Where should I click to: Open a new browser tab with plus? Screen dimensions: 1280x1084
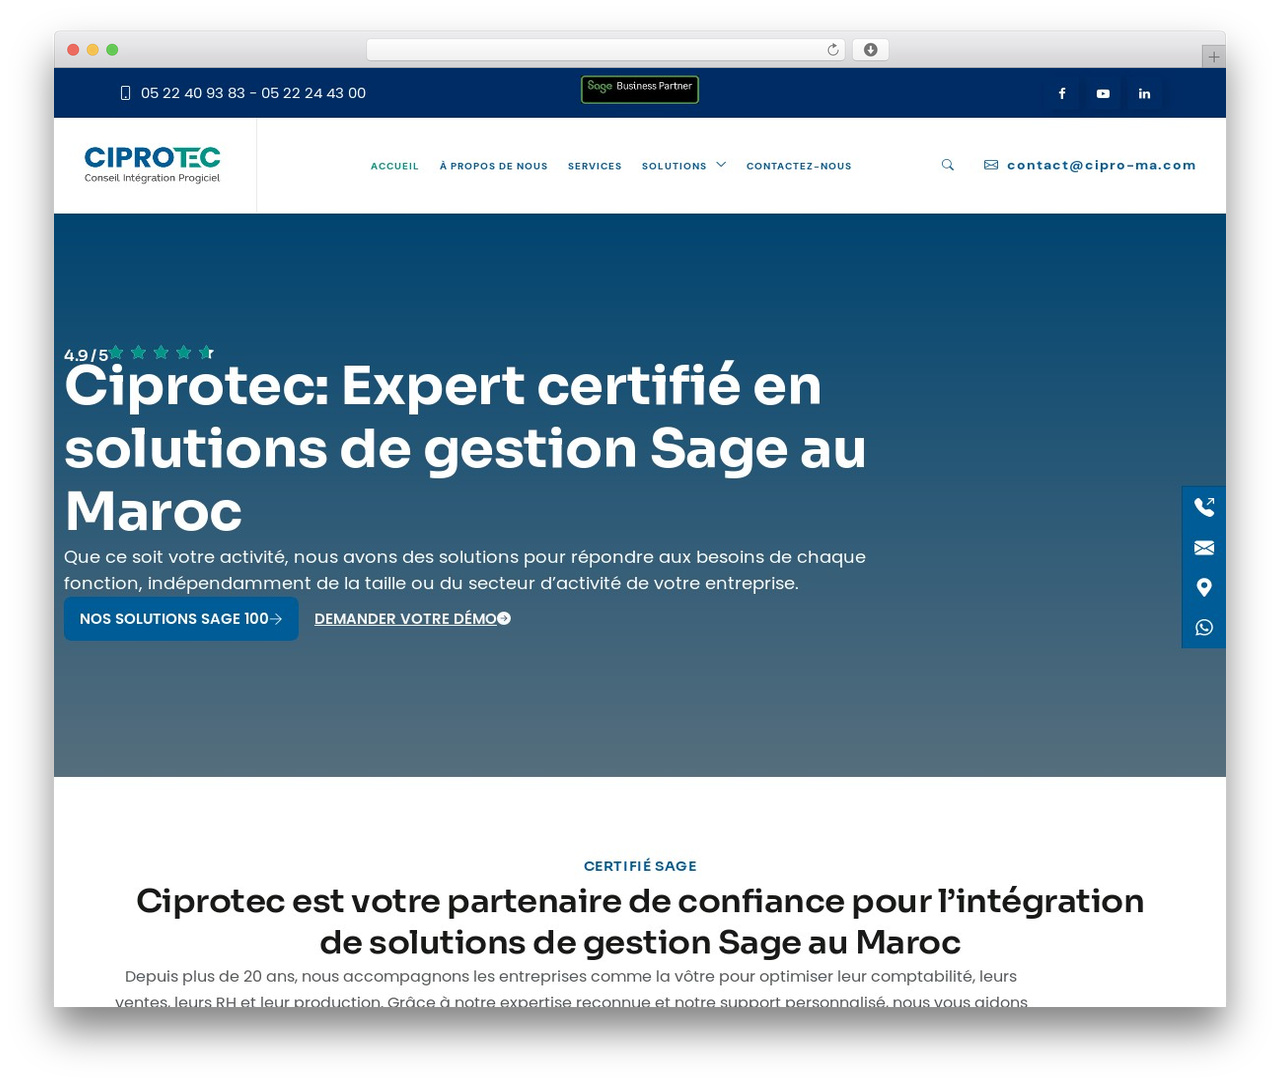(1213, 57)
